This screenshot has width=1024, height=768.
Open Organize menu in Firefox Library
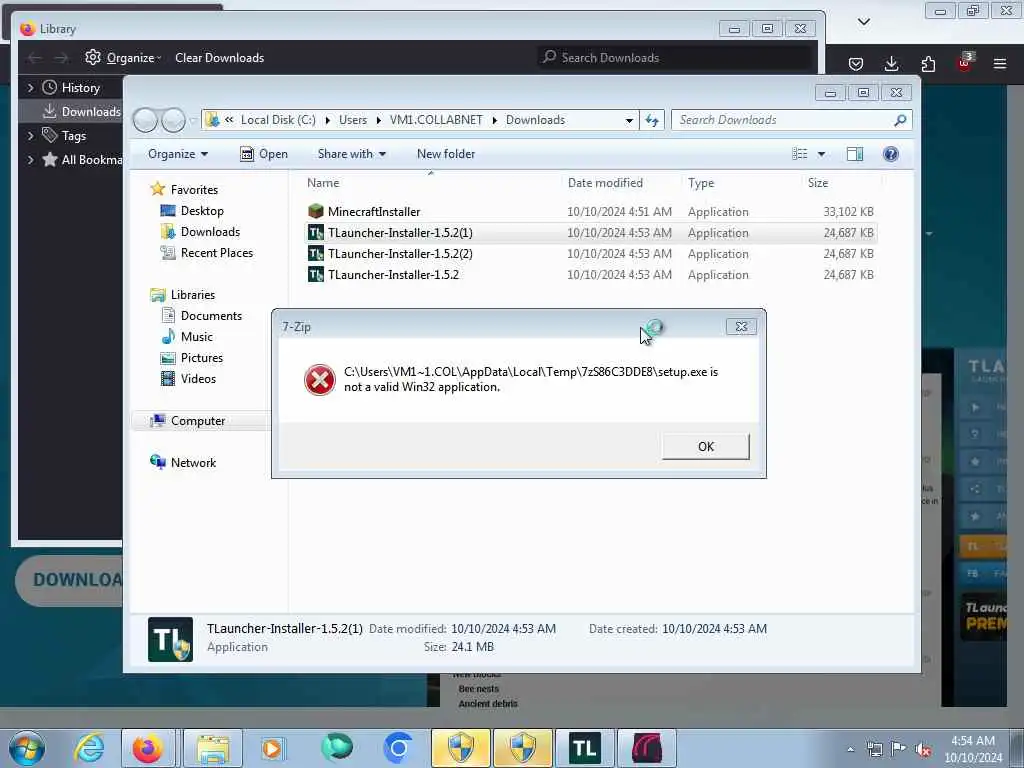tap(123, 57)
